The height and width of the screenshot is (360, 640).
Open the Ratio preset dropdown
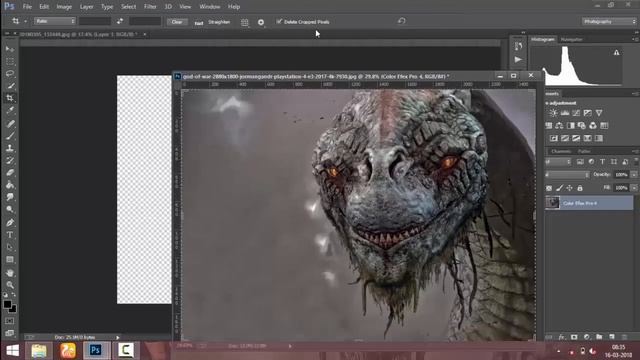(55, 21)
